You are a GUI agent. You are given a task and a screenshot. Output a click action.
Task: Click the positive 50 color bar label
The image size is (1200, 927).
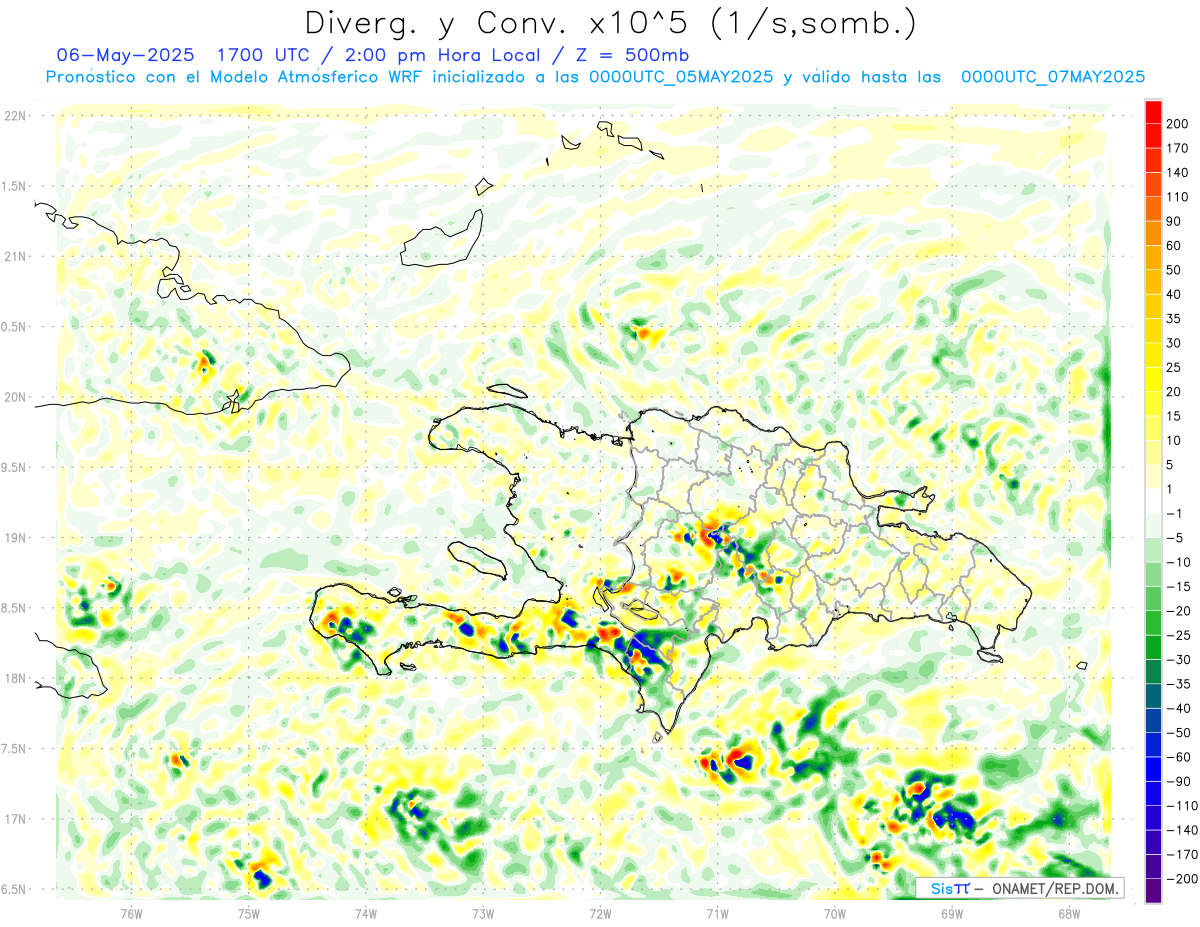[1174, 270]
